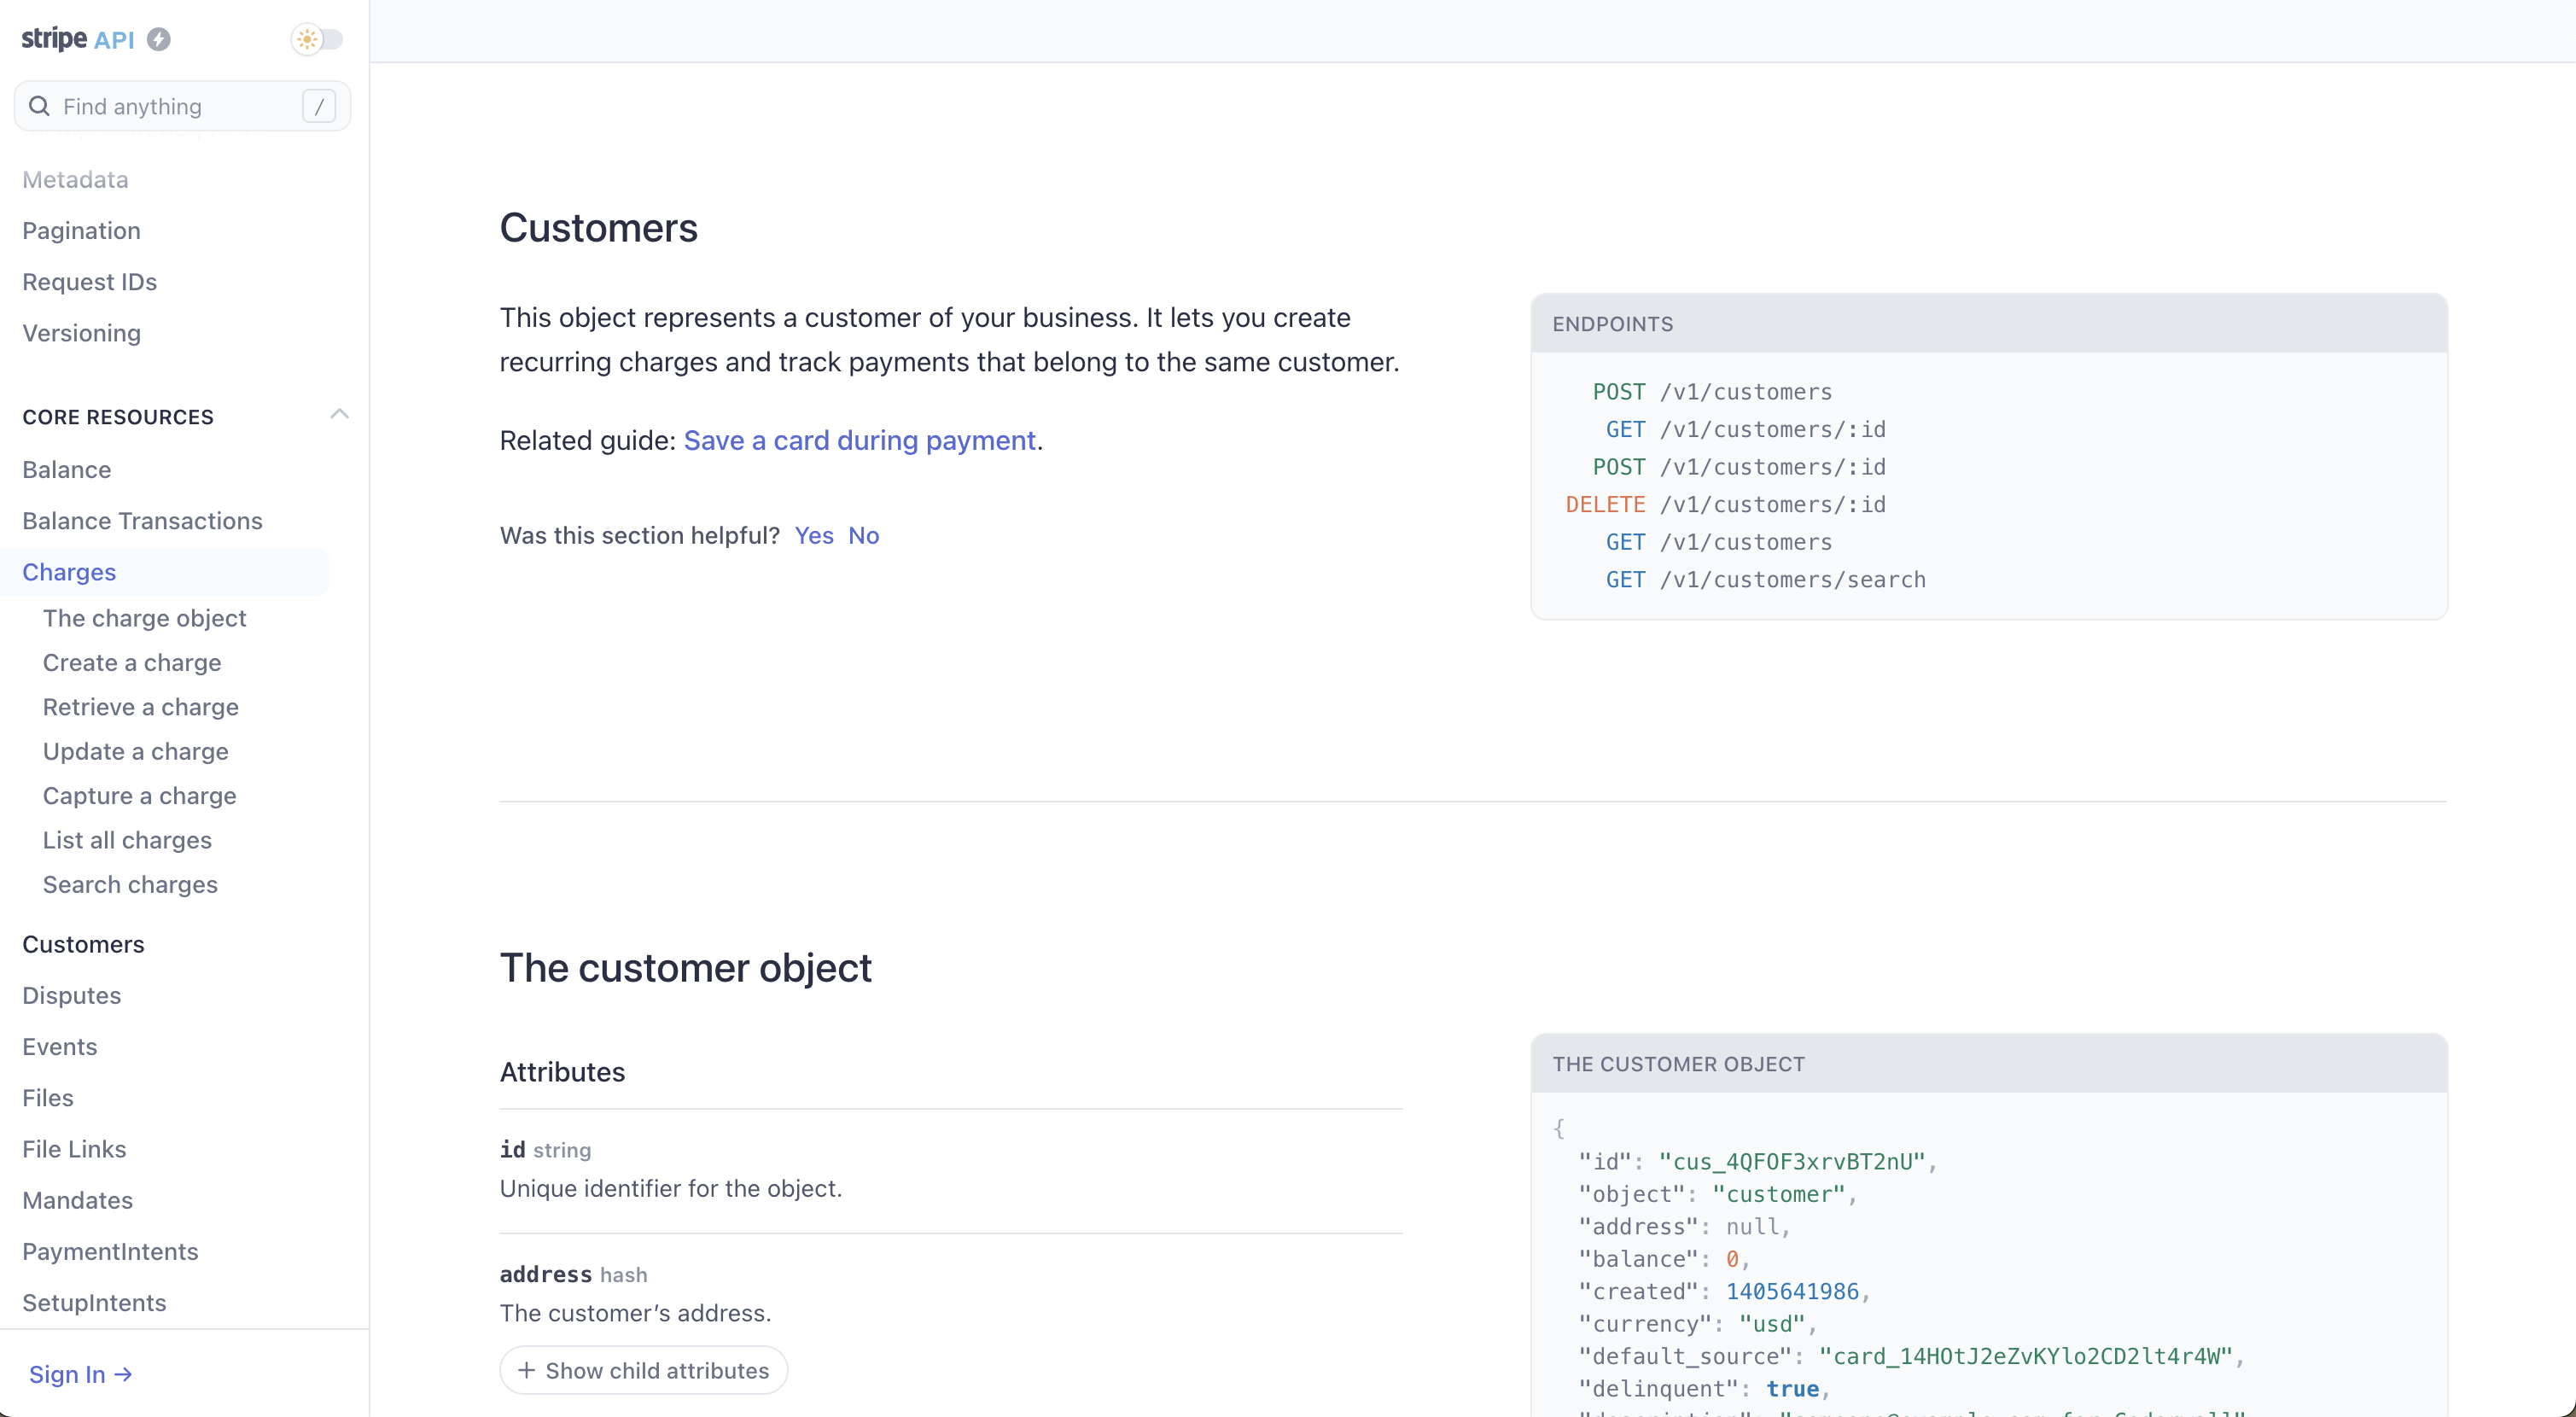
Task: Collapse the Core Resources section chevron
Action: click(340, 414)
